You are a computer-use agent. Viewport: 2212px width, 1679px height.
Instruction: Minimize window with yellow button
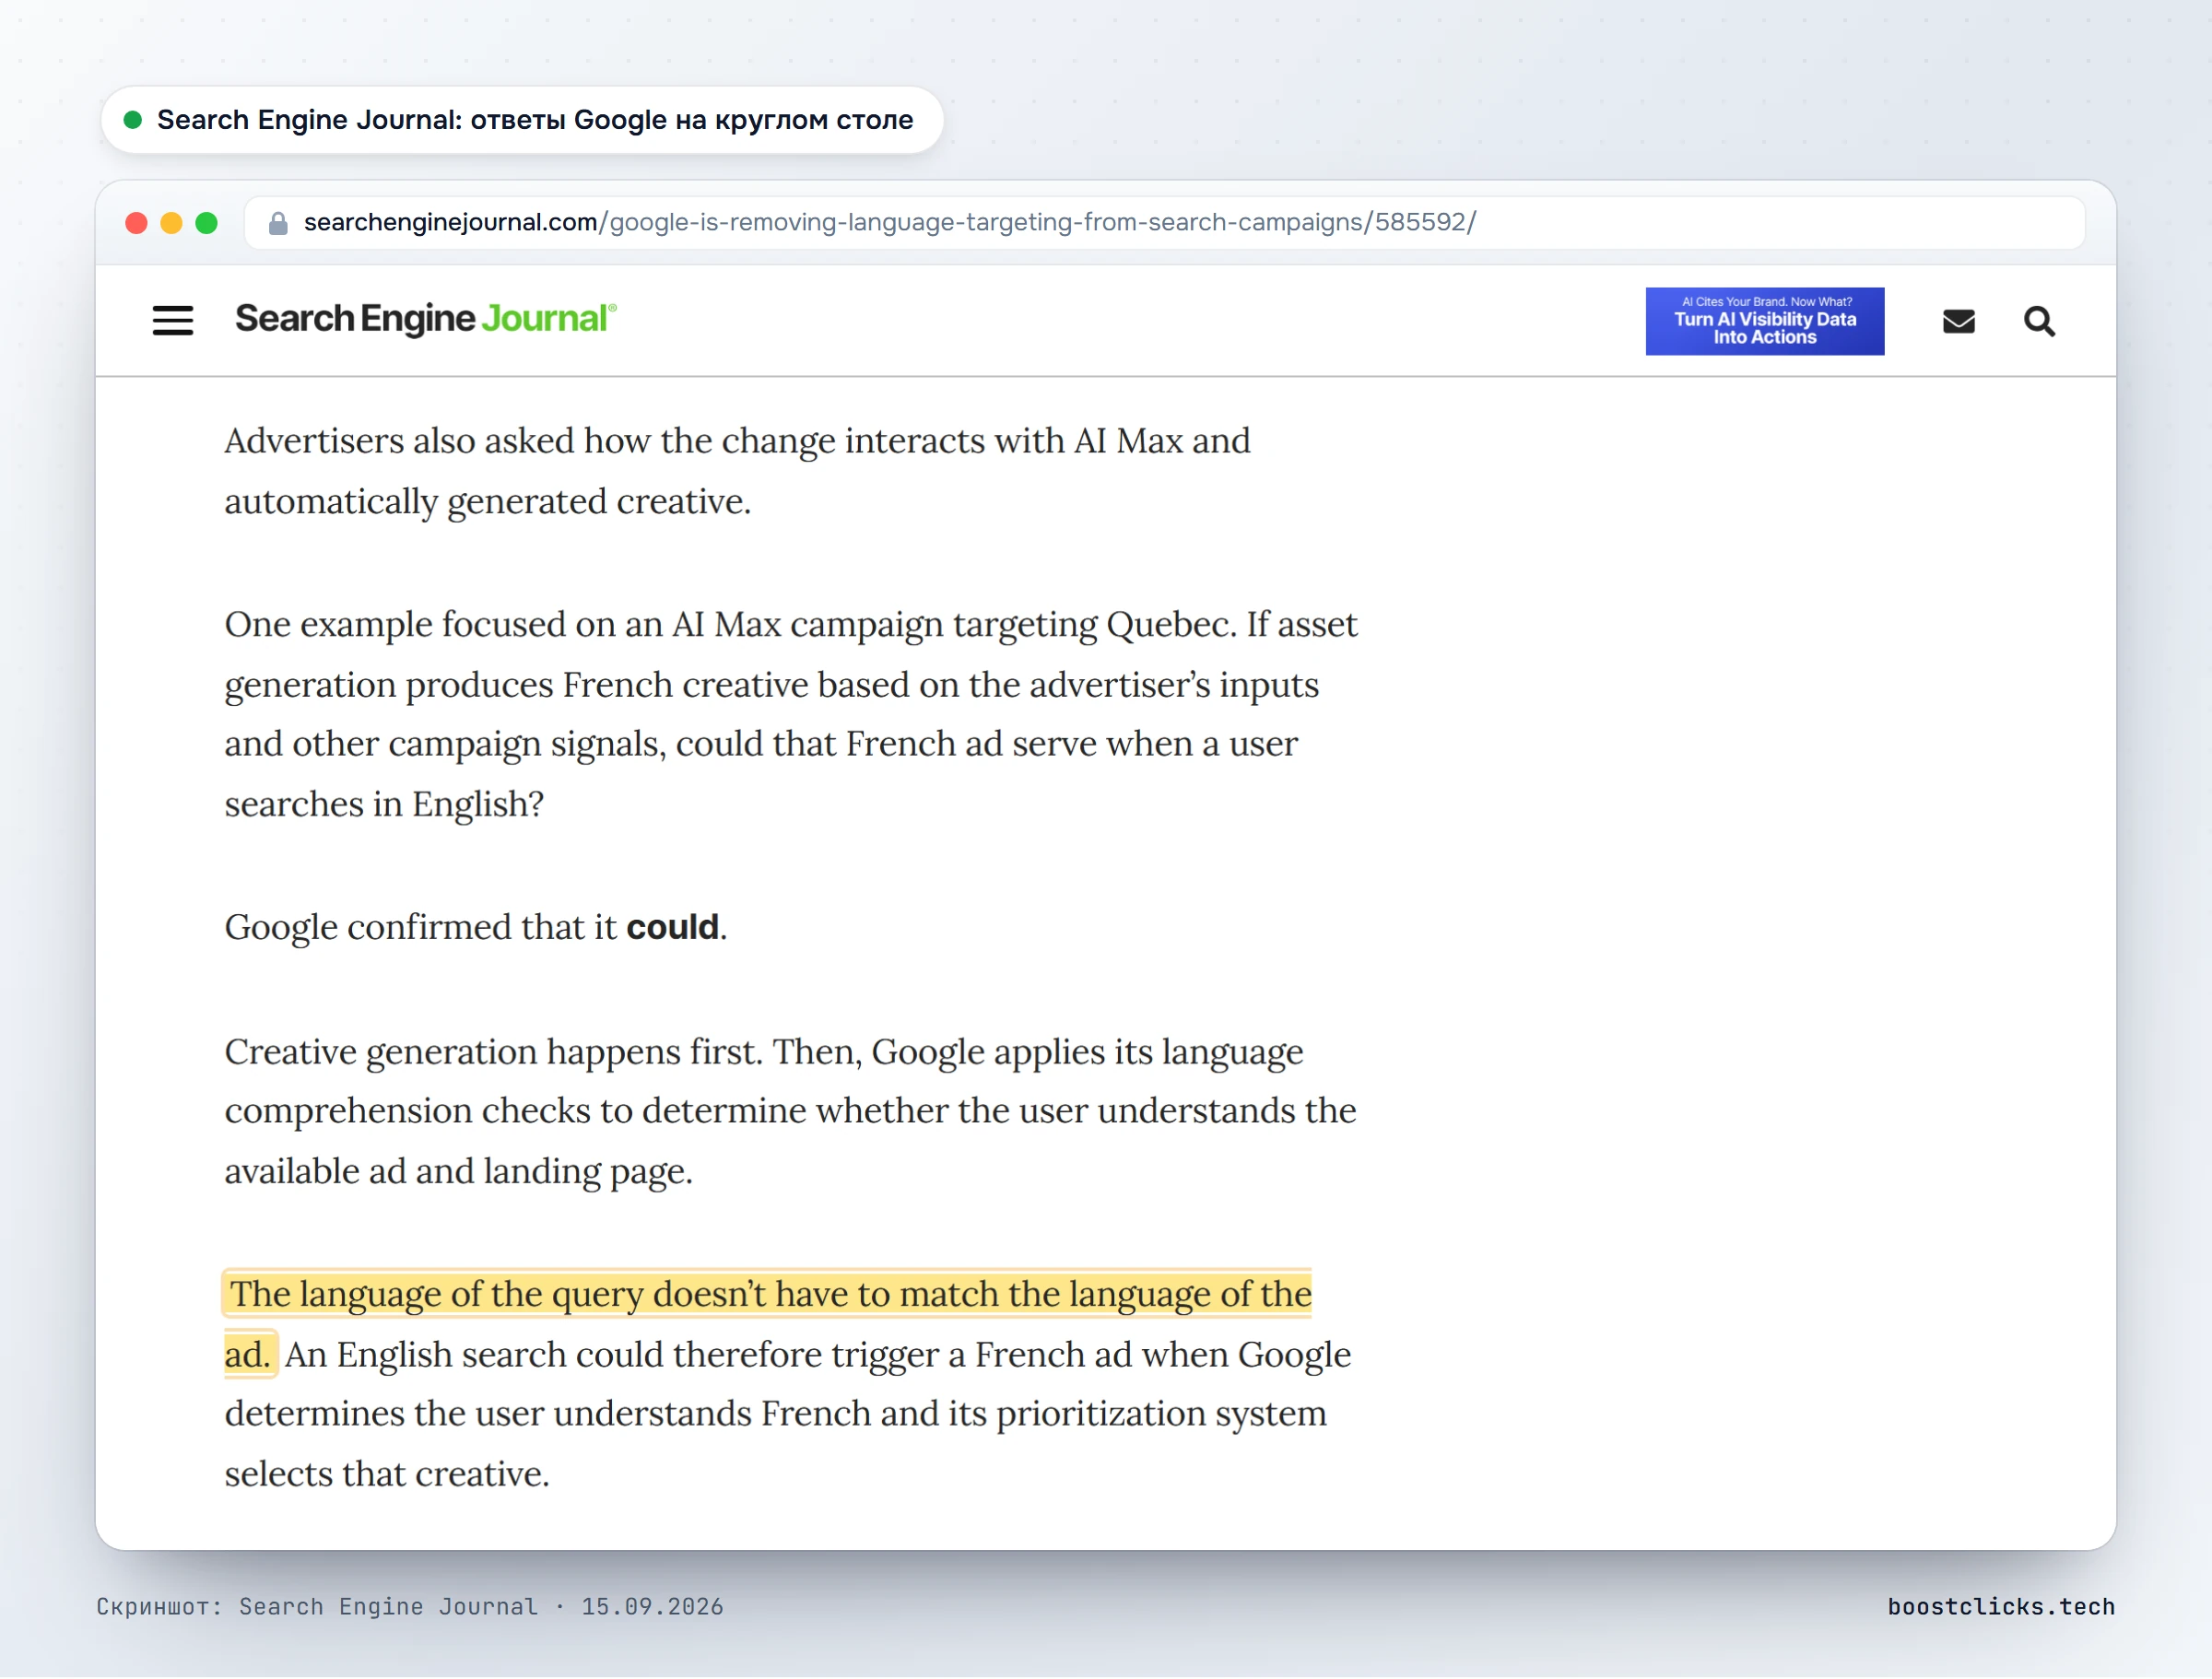pyautogui.click(x=172, y=223)
